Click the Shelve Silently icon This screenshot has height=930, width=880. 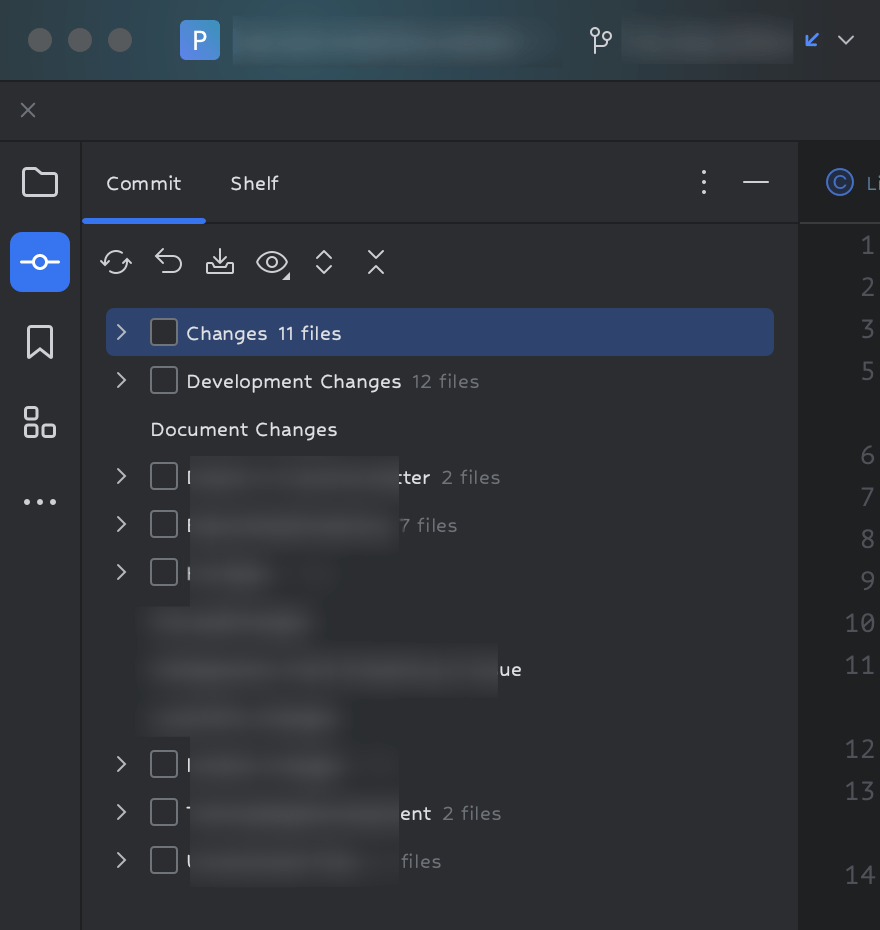[220, 262]
